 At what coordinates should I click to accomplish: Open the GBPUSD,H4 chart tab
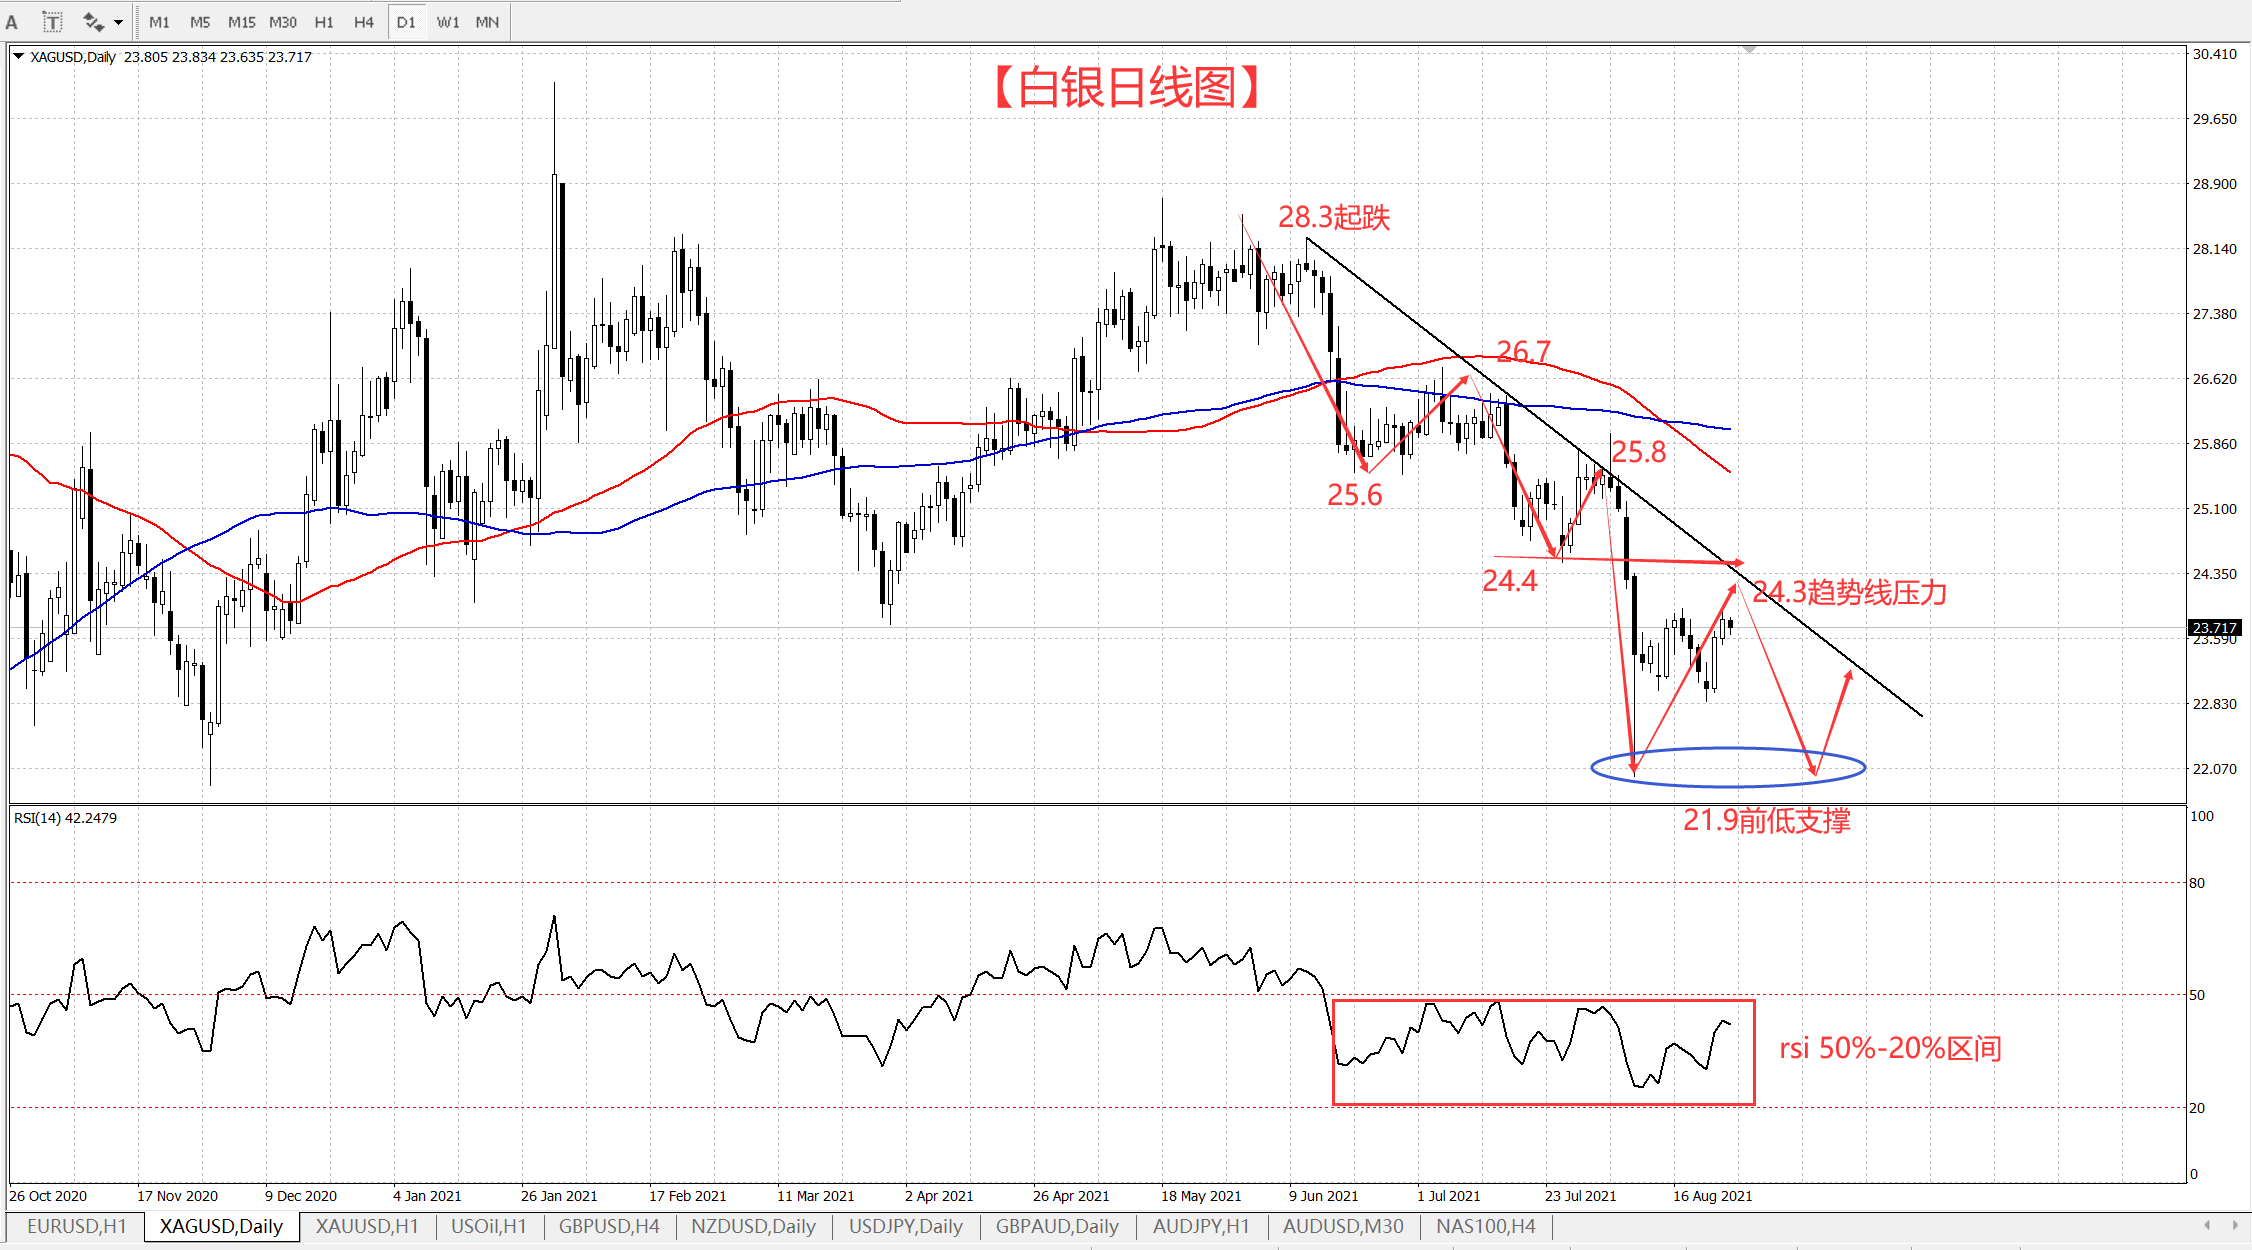tap(609, 1226)
